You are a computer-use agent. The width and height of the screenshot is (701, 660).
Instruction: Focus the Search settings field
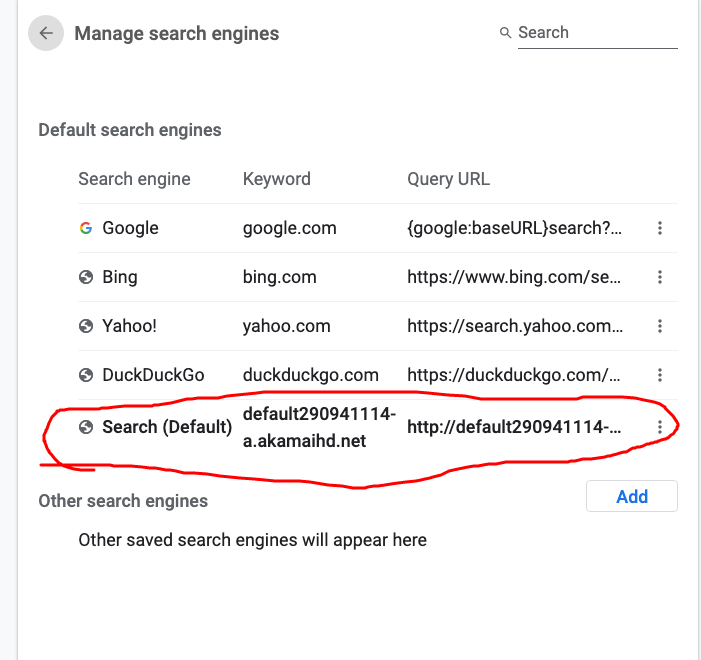tap(598, 33)
